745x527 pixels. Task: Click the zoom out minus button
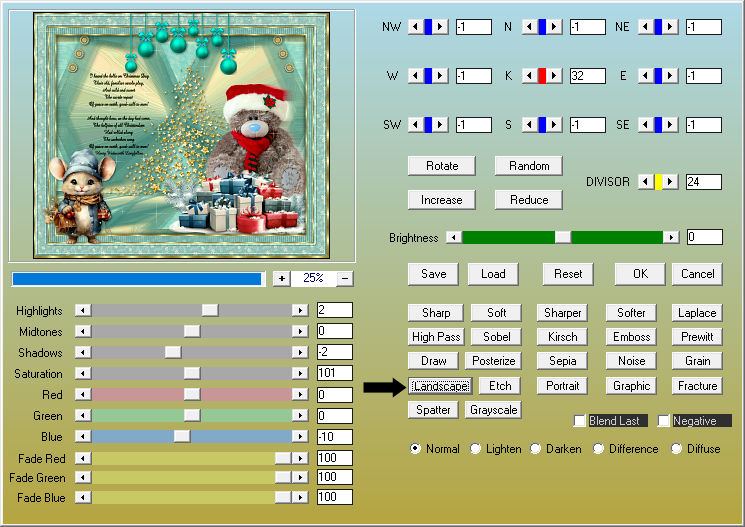click(x=345, y=278)
